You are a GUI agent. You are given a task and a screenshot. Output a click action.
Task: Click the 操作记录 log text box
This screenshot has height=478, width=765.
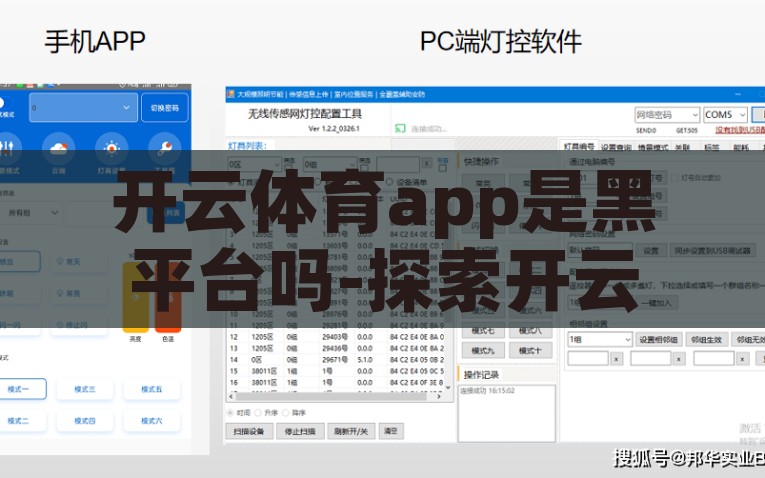coord(506,413)
